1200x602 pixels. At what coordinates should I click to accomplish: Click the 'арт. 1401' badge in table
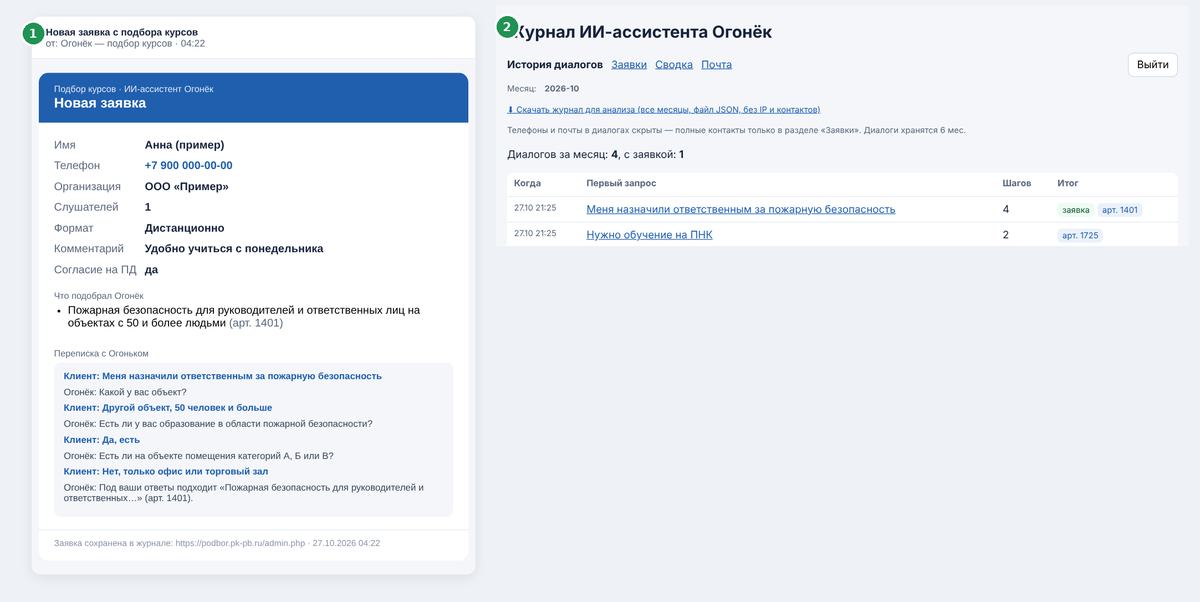pos(1120,210)
